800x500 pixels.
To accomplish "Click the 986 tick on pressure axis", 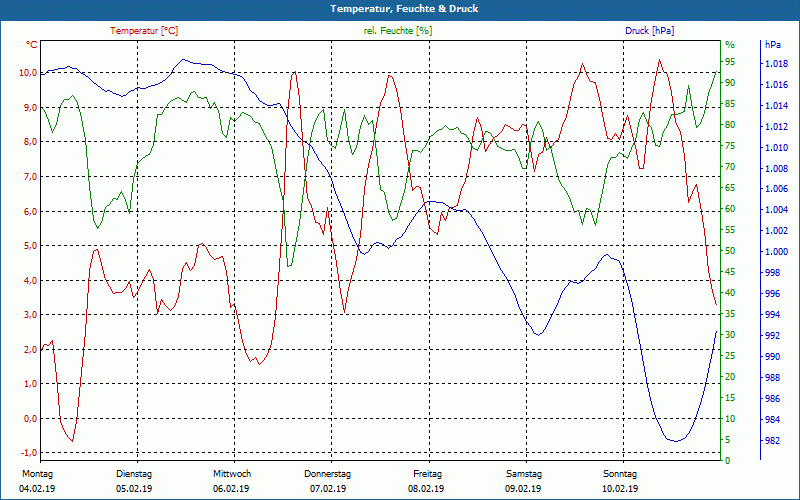I will pos(772,398).
